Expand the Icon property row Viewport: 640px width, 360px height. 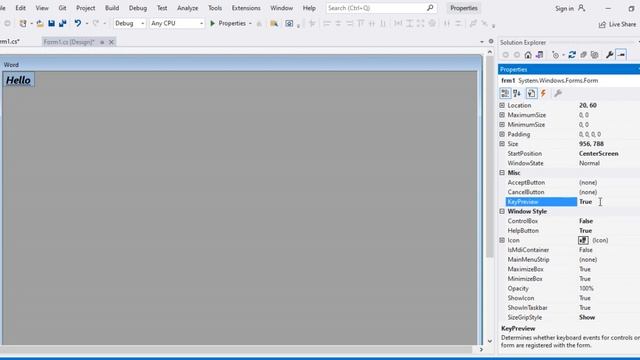pos(502,240)
